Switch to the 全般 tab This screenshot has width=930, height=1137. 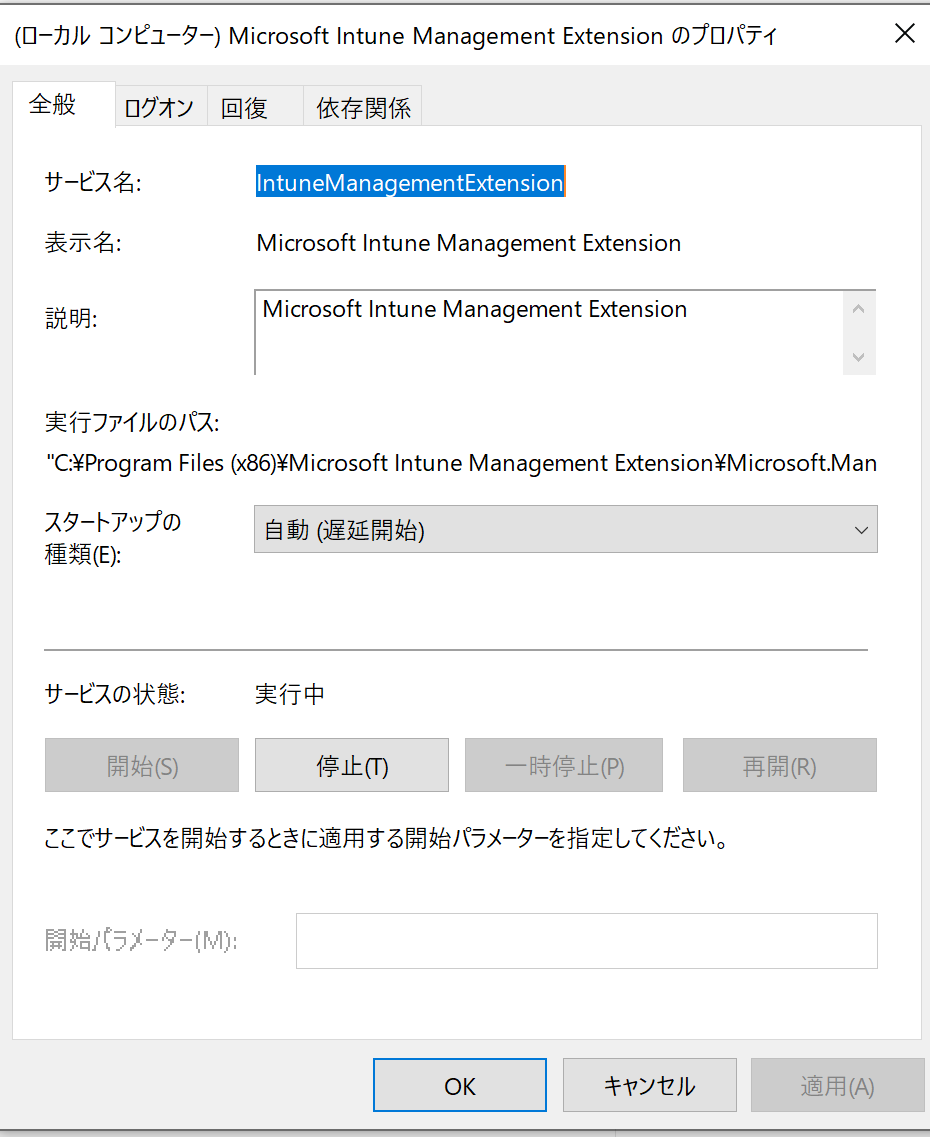click(63, 104)
